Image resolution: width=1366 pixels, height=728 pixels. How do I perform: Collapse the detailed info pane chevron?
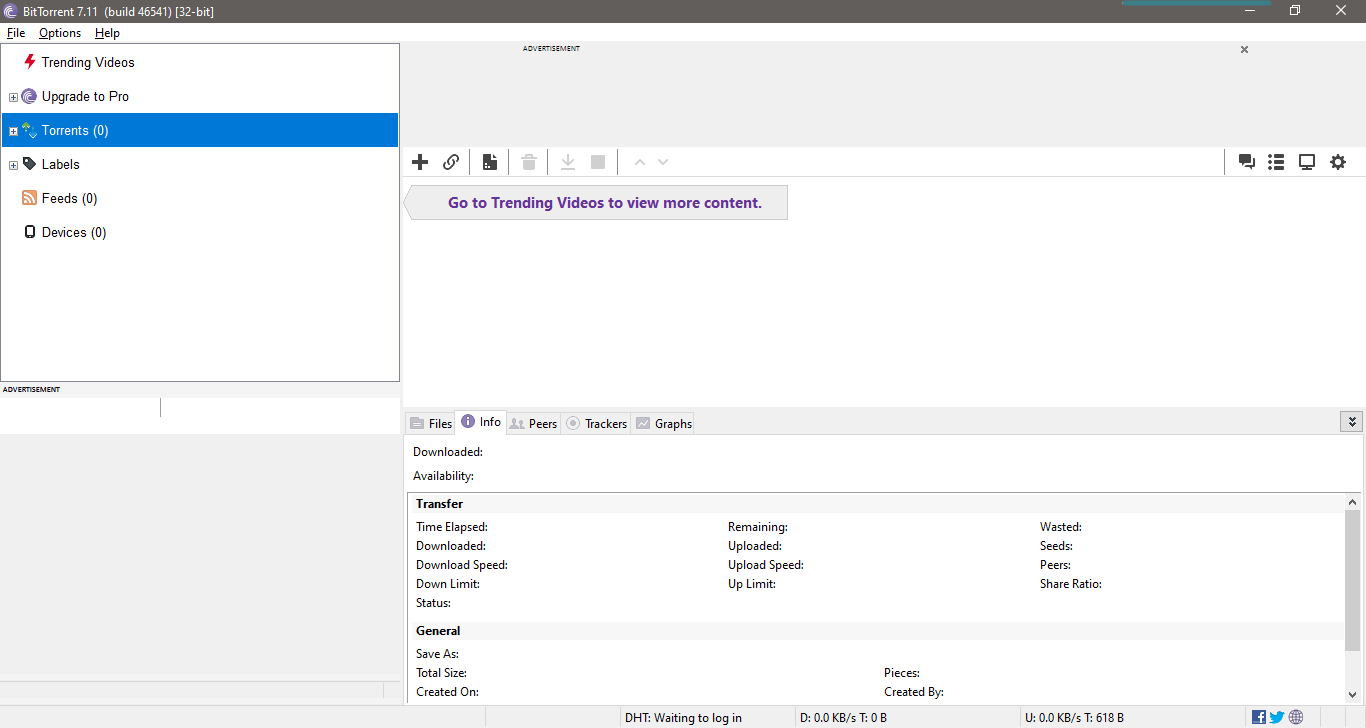tap(1351, 422)
